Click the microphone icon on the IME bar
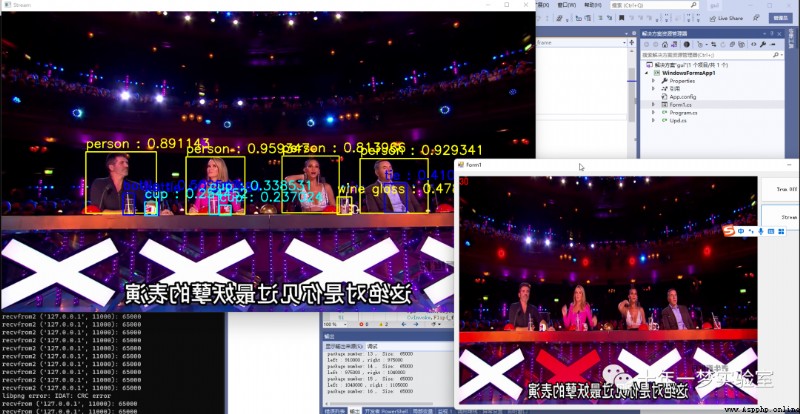The height and width of the screenshot is (414, 800). (761, 231)
